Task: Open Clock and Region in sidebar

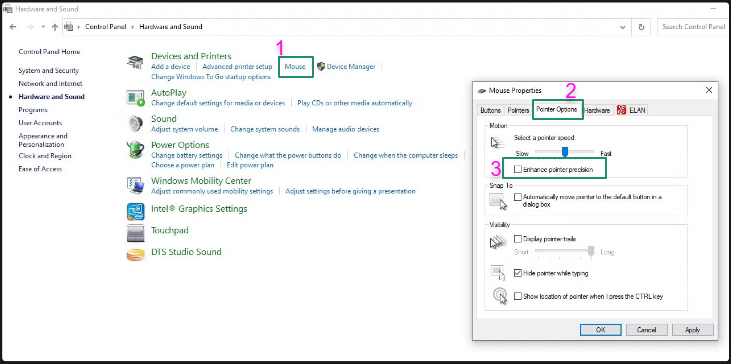Action: point(45,156)
